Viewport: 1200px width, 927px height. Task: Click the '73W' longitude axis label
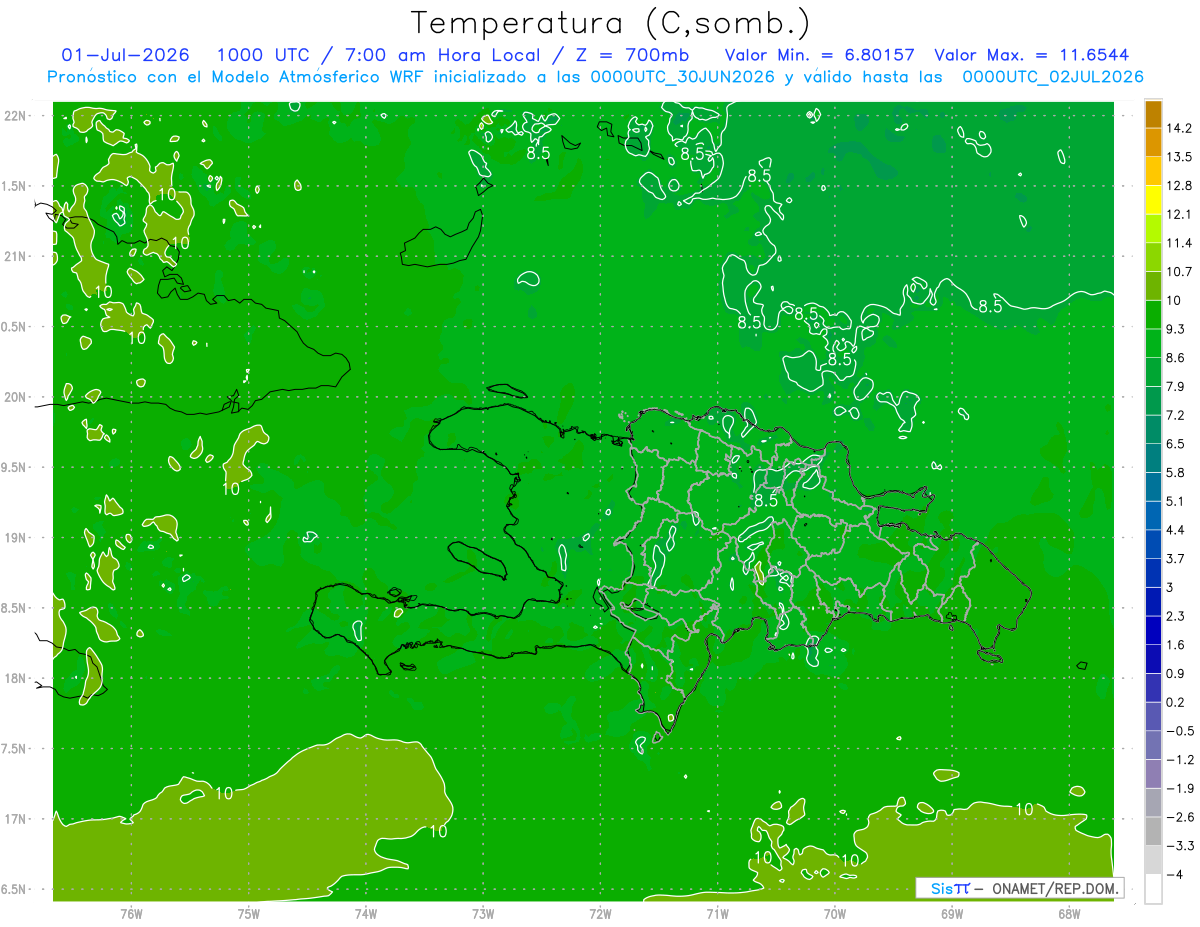click(483, 913)
